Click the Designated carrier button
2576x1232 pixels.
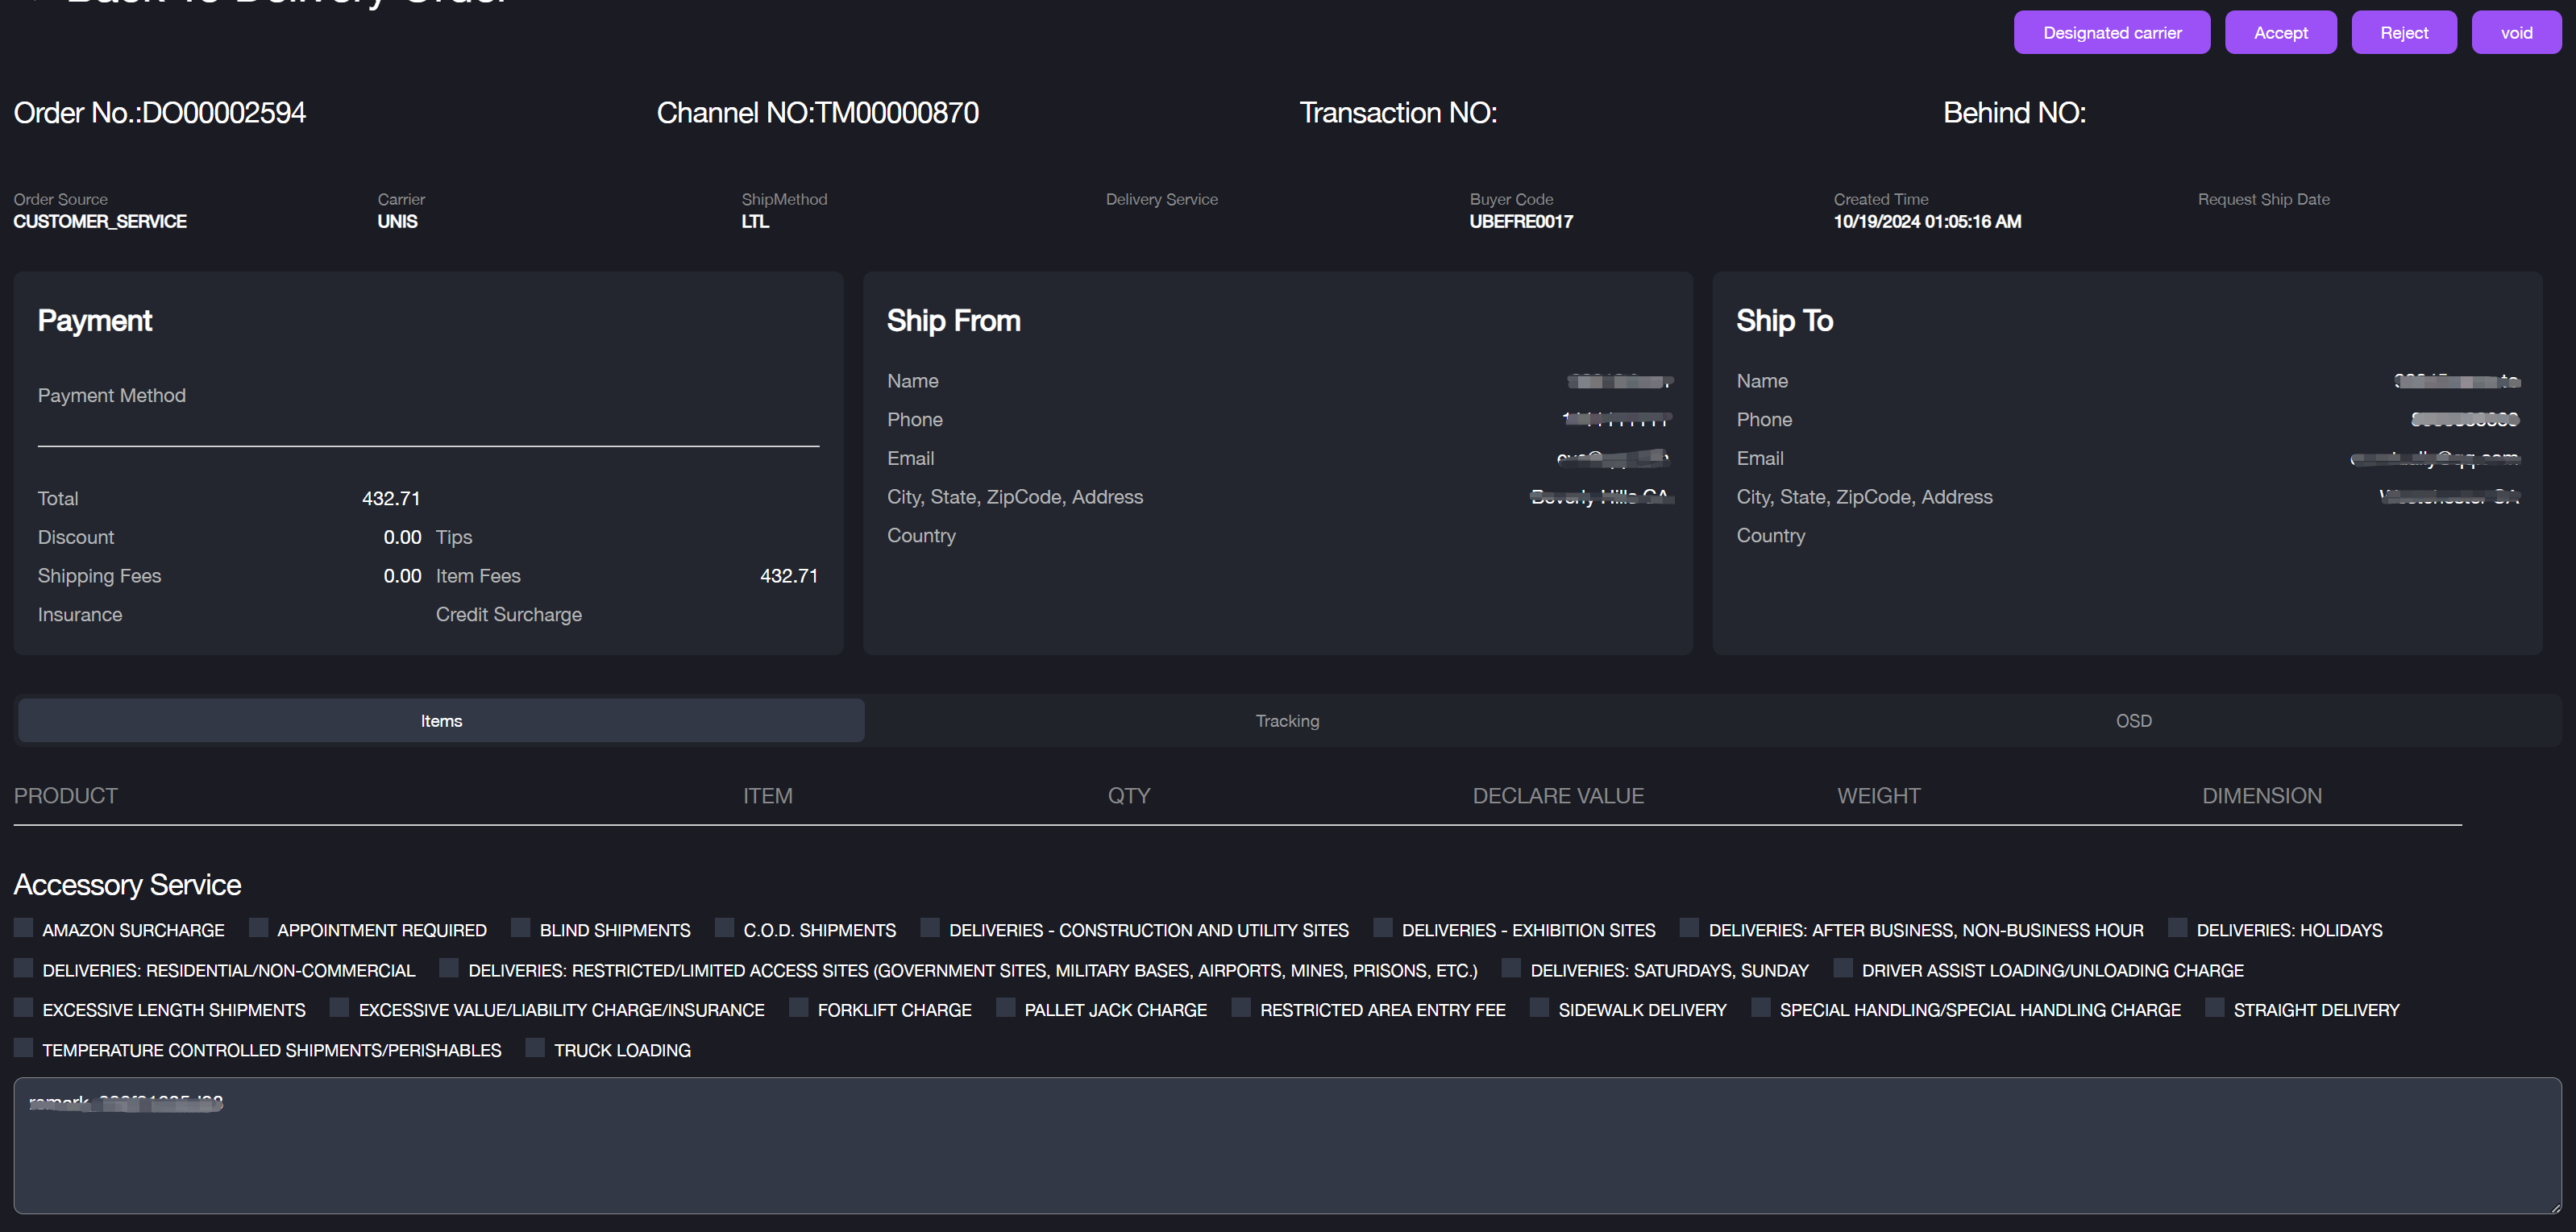(x=2111, y=33)
